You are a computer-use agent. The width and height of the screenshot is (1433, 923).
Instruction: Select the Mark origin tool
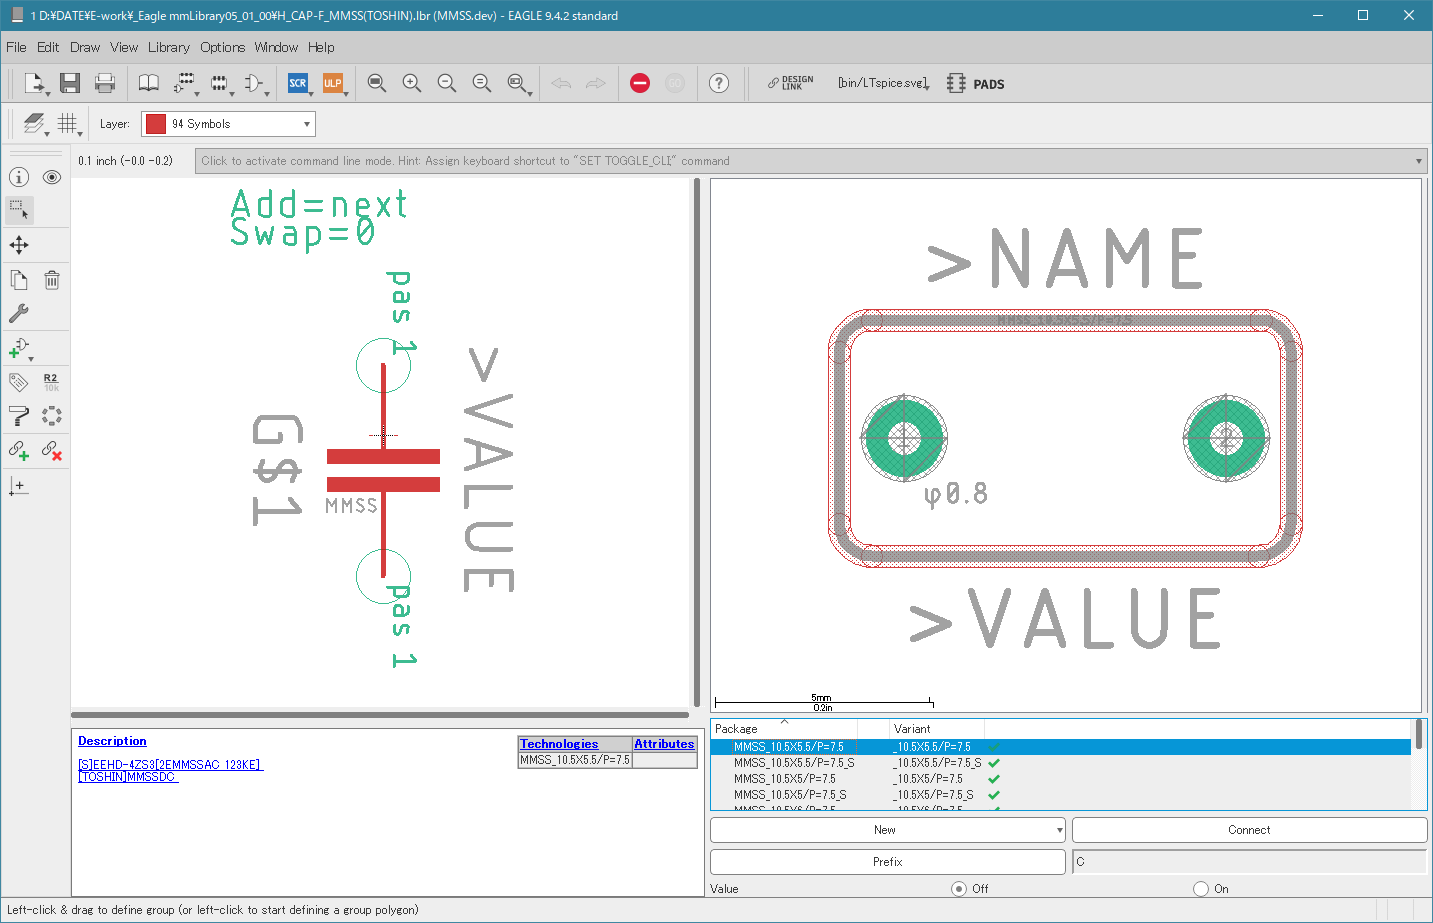19,487
